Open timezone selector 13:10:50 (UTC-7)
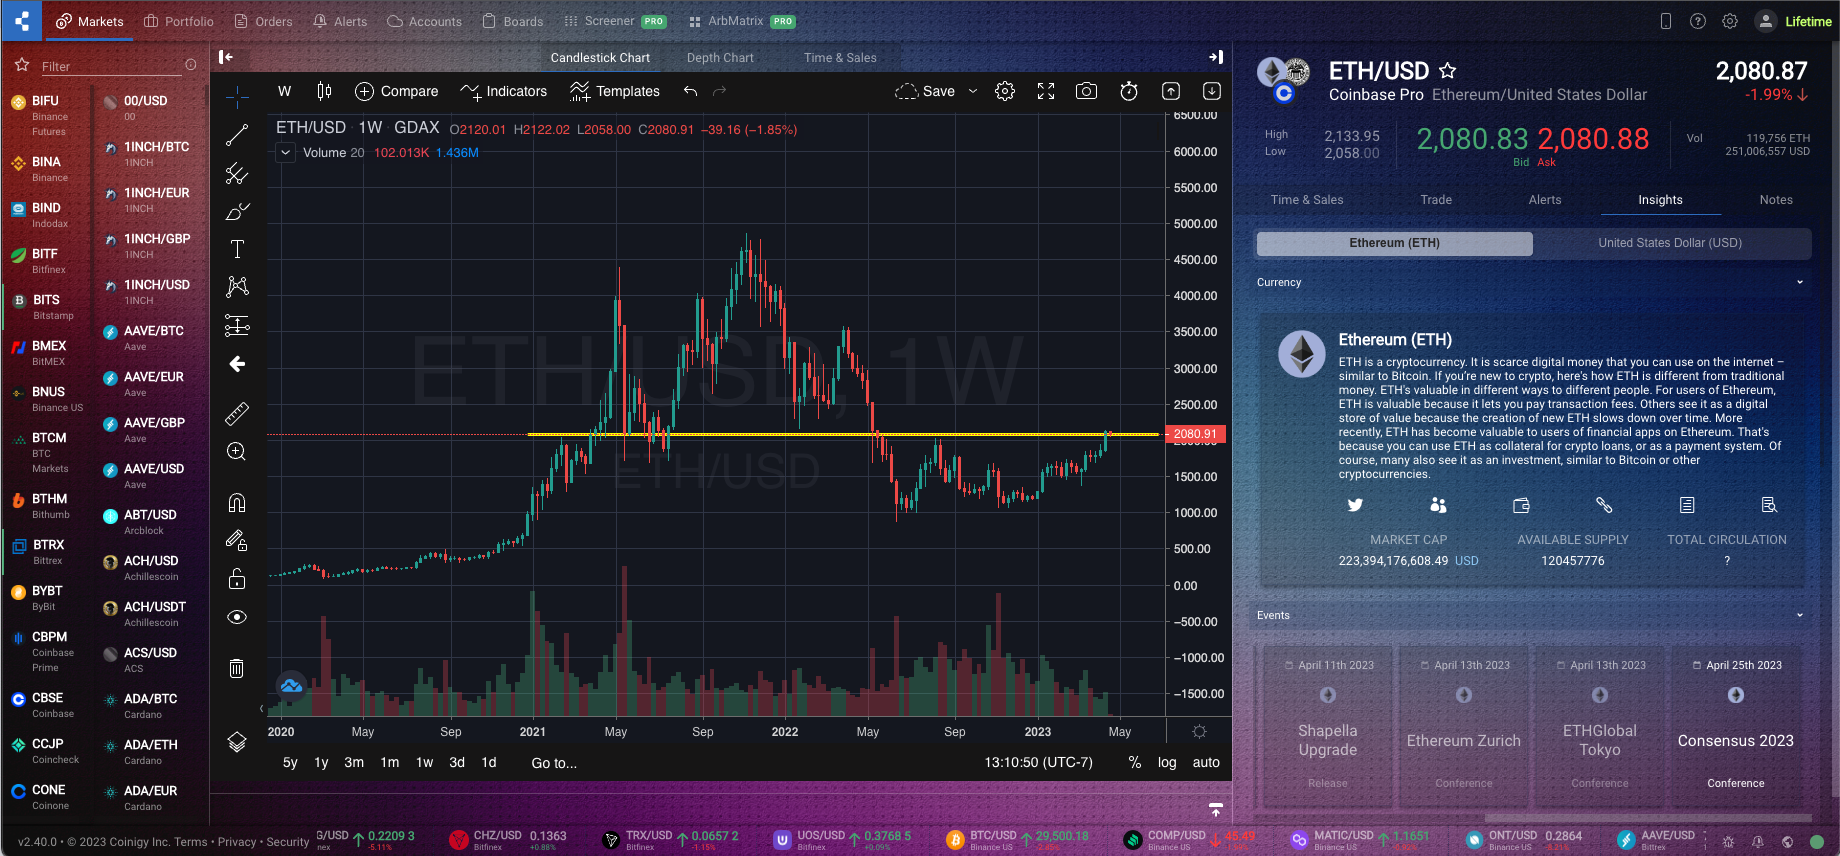Screen dimensions: 1840x856 pyautogui.click(x=1038, y=762)
